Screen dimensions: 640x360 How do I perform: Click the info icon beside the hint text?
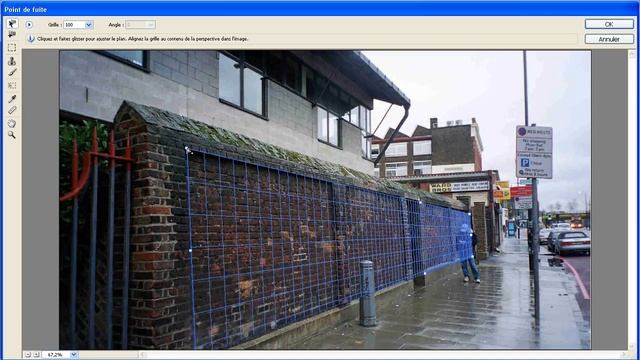click(31, 39)
